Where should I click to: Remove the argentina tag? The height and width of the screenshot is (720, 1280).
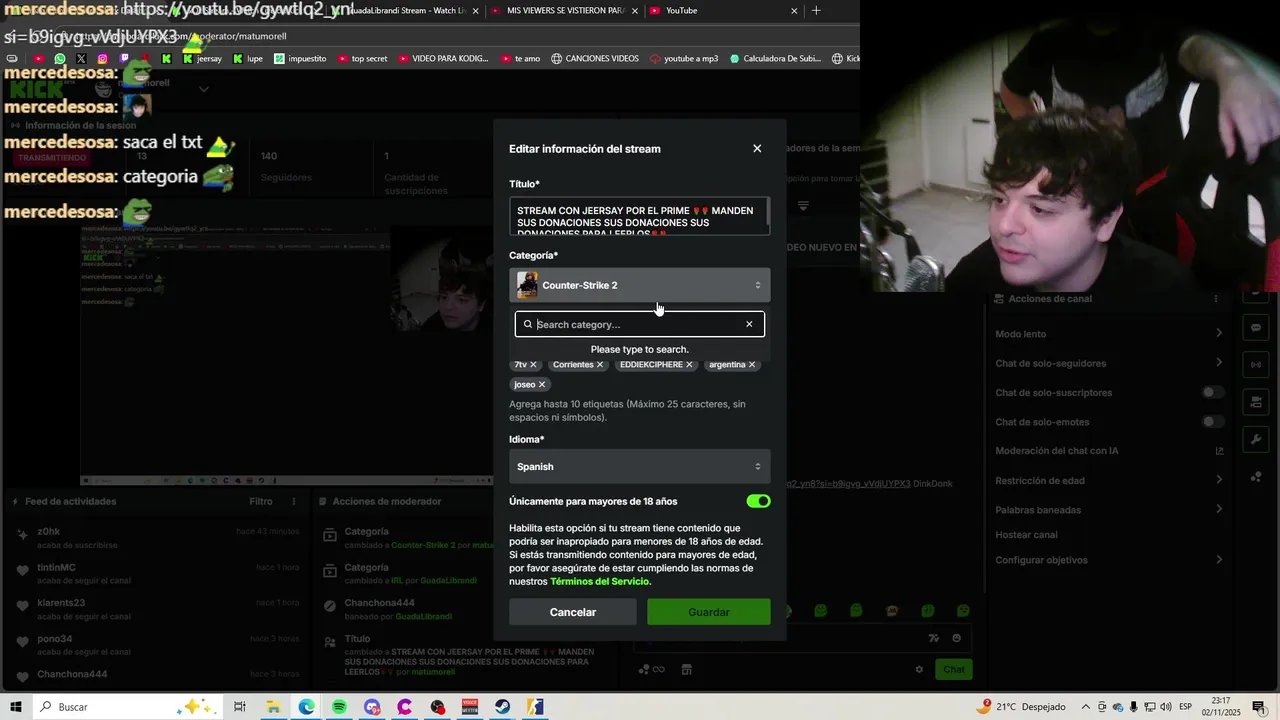pyautogui.click(x=752, y=365)
